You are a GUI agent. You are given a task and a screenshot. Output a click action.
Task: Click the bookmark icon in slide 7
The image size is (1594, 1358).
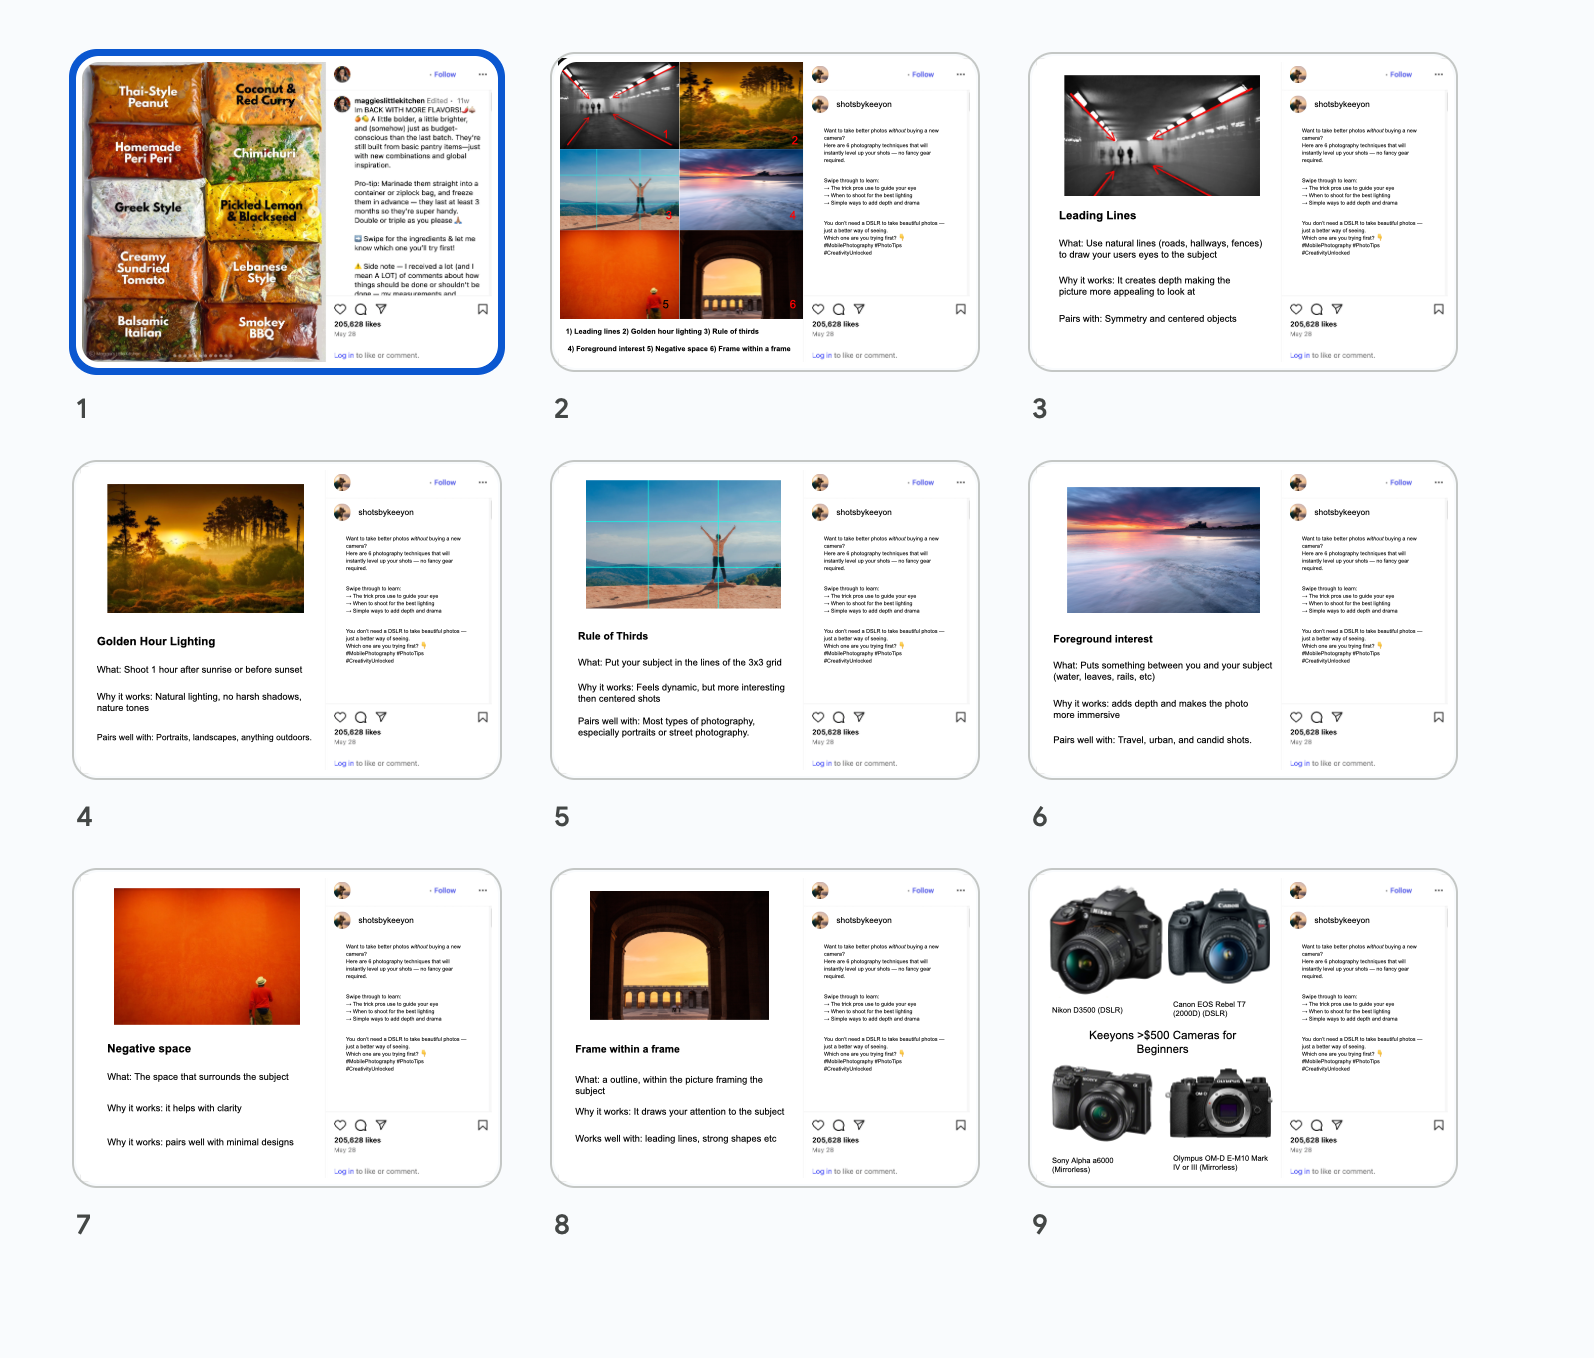[483, 1125]
